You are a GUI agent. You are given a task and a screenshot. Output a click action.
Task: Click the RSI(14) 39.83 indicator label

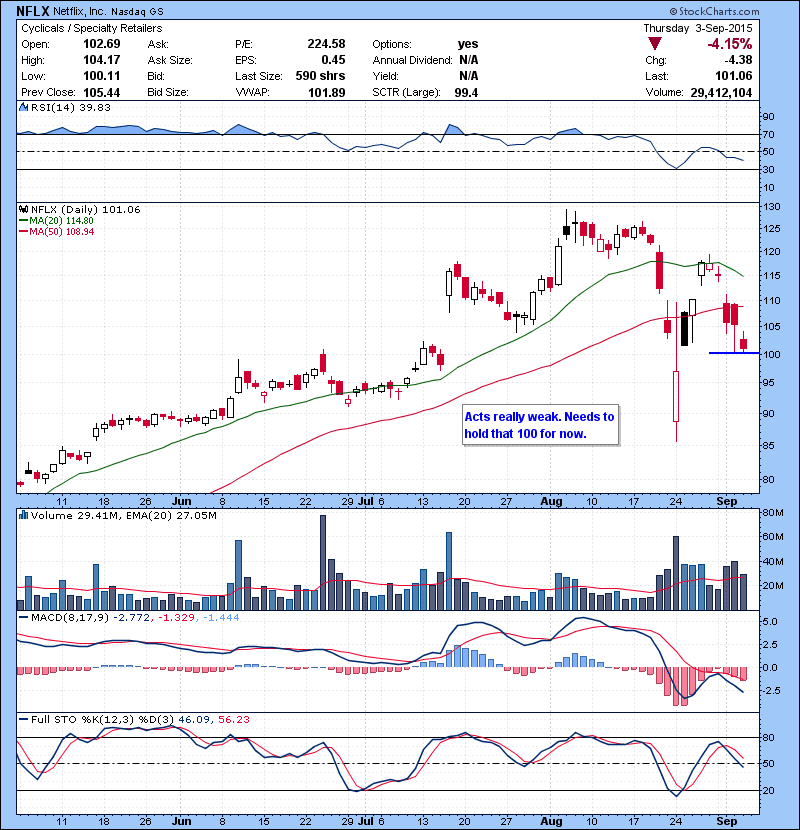coord(71,107)
